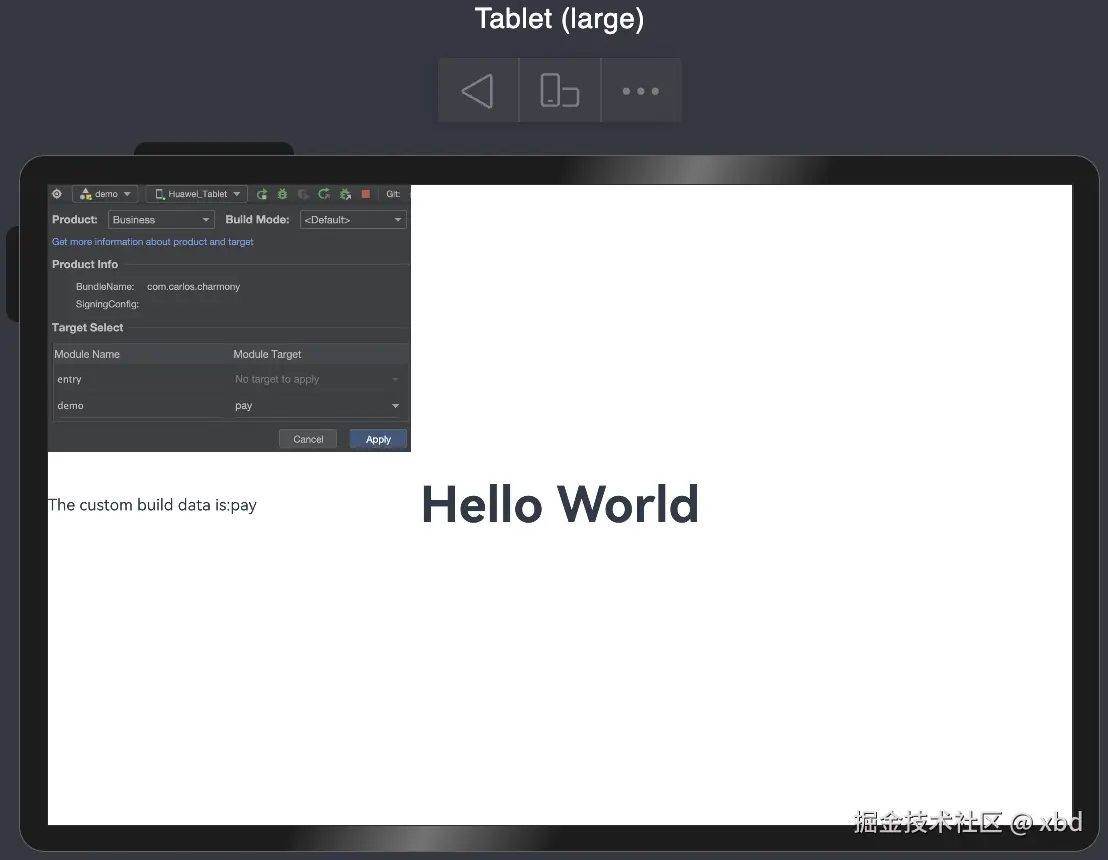Click the Product Info section heading
Screen dimensions: 1108x860
pyautogui.click(x=85, y=264)
